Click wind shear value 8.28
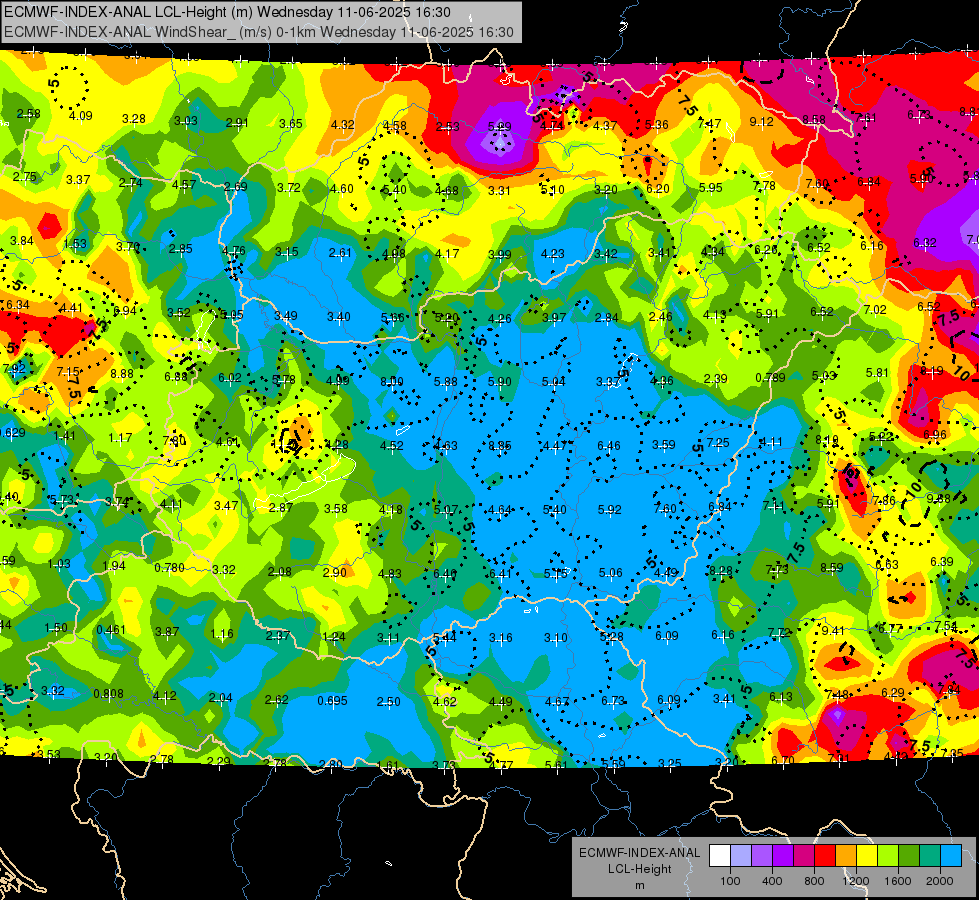 click(x=721, y=570)
